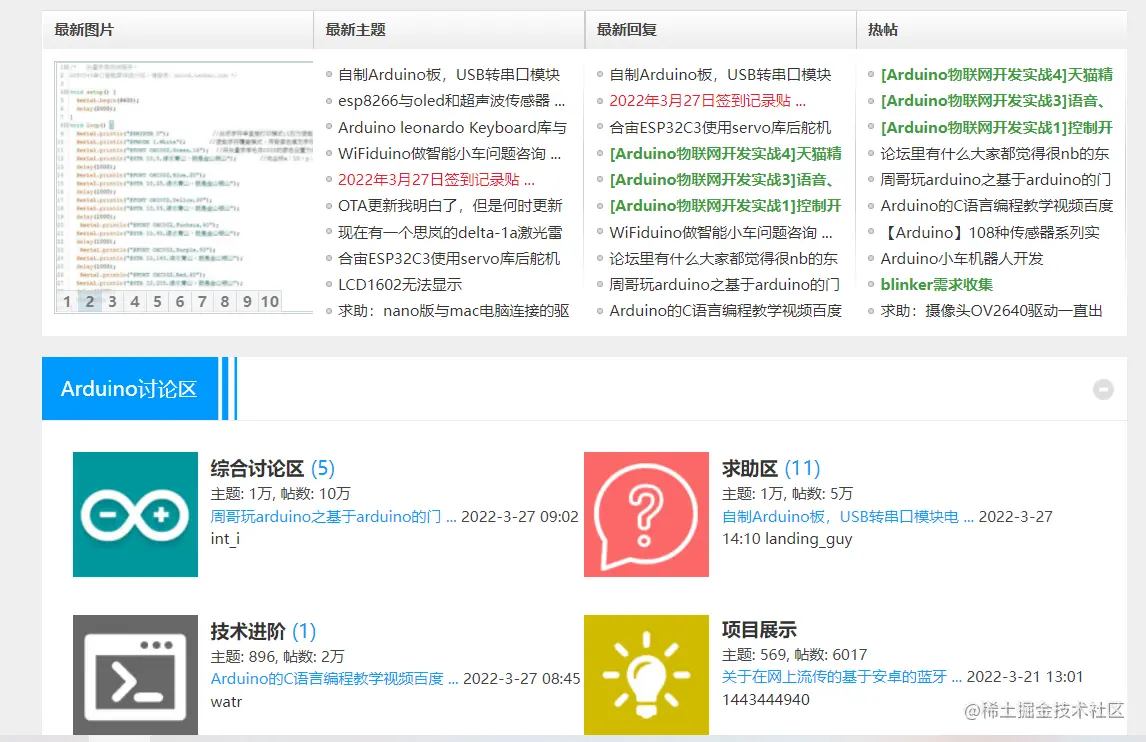
Task: Open 108种传感器系列 hot post
Action: (990, 232)
